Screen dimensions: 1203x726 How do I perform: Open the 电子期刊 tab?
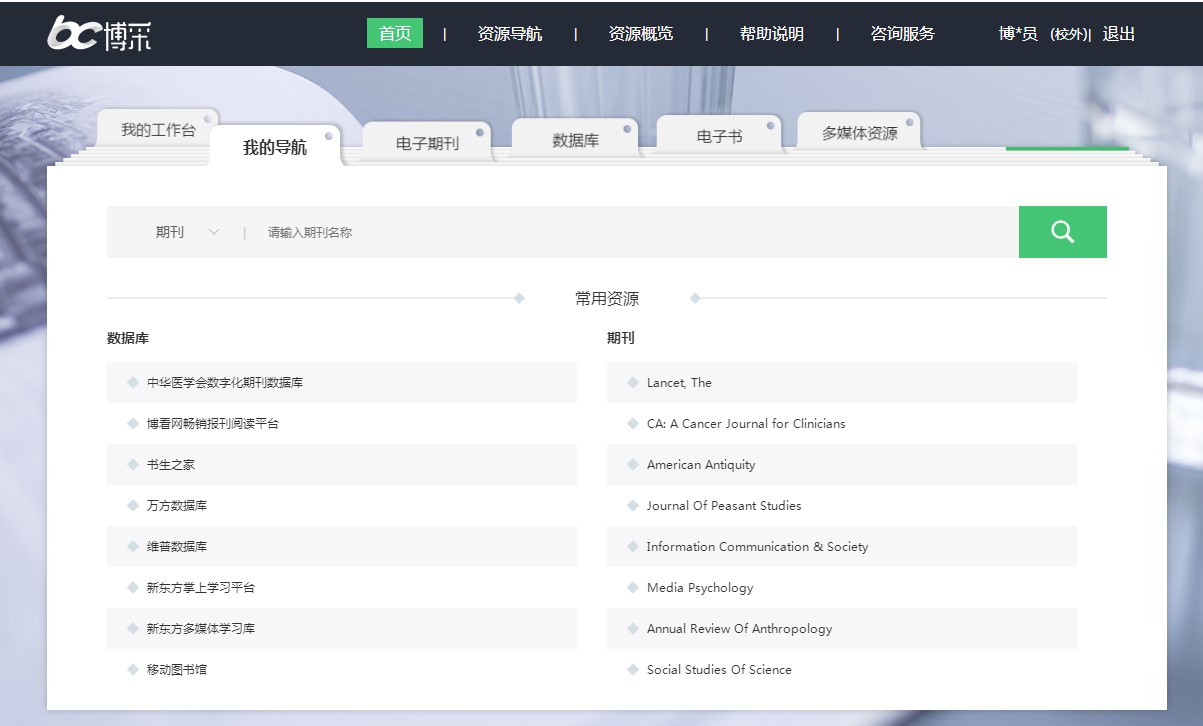click(427, 143)
